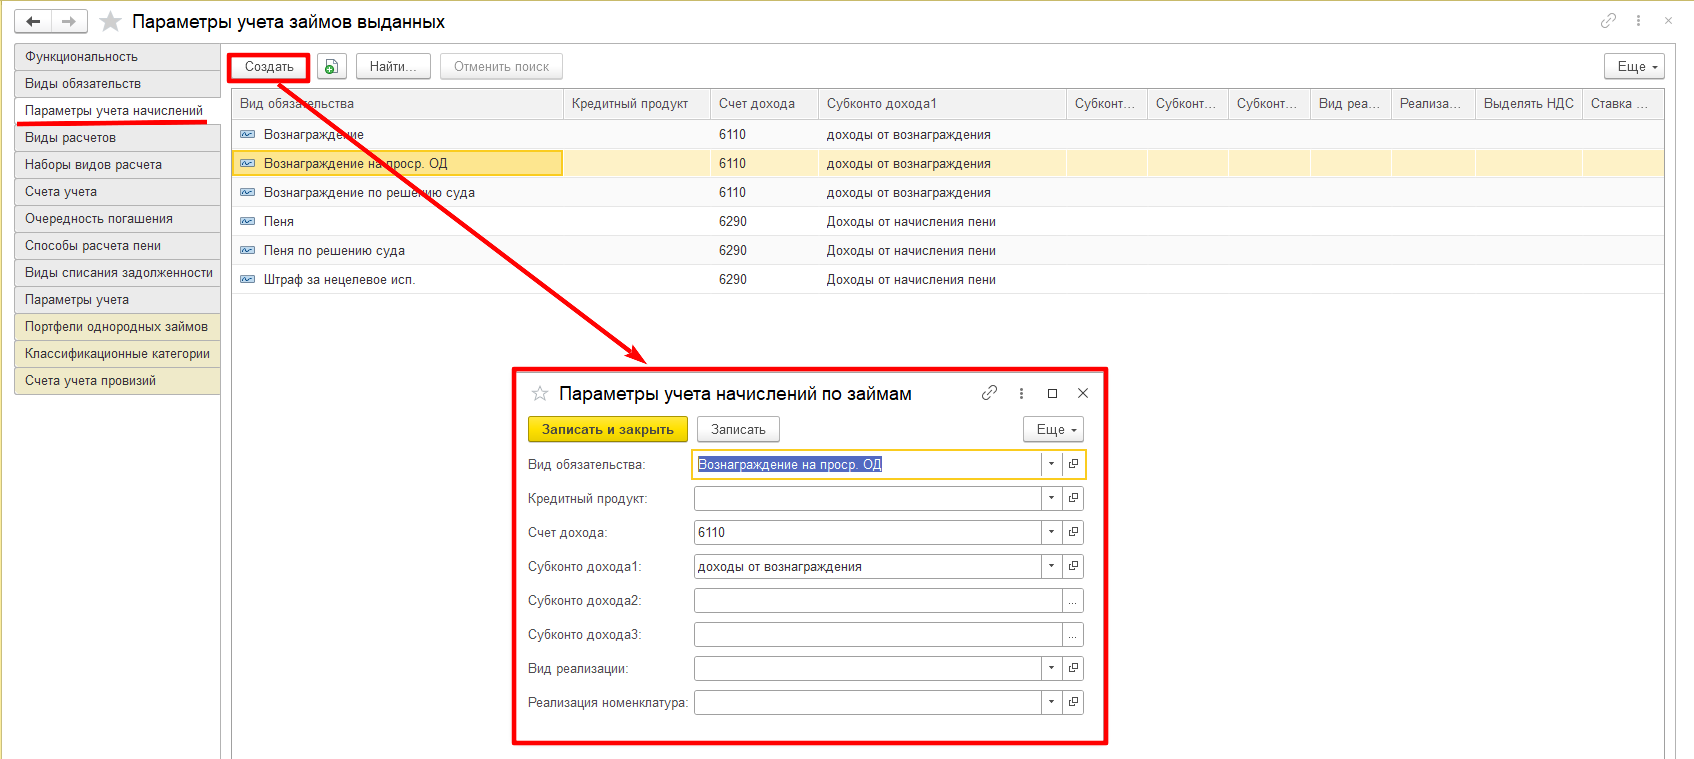Viewport: 1694px width, 759px height.
Task: Select row Пеня по решению суда
Action: (x=947, y=250)
